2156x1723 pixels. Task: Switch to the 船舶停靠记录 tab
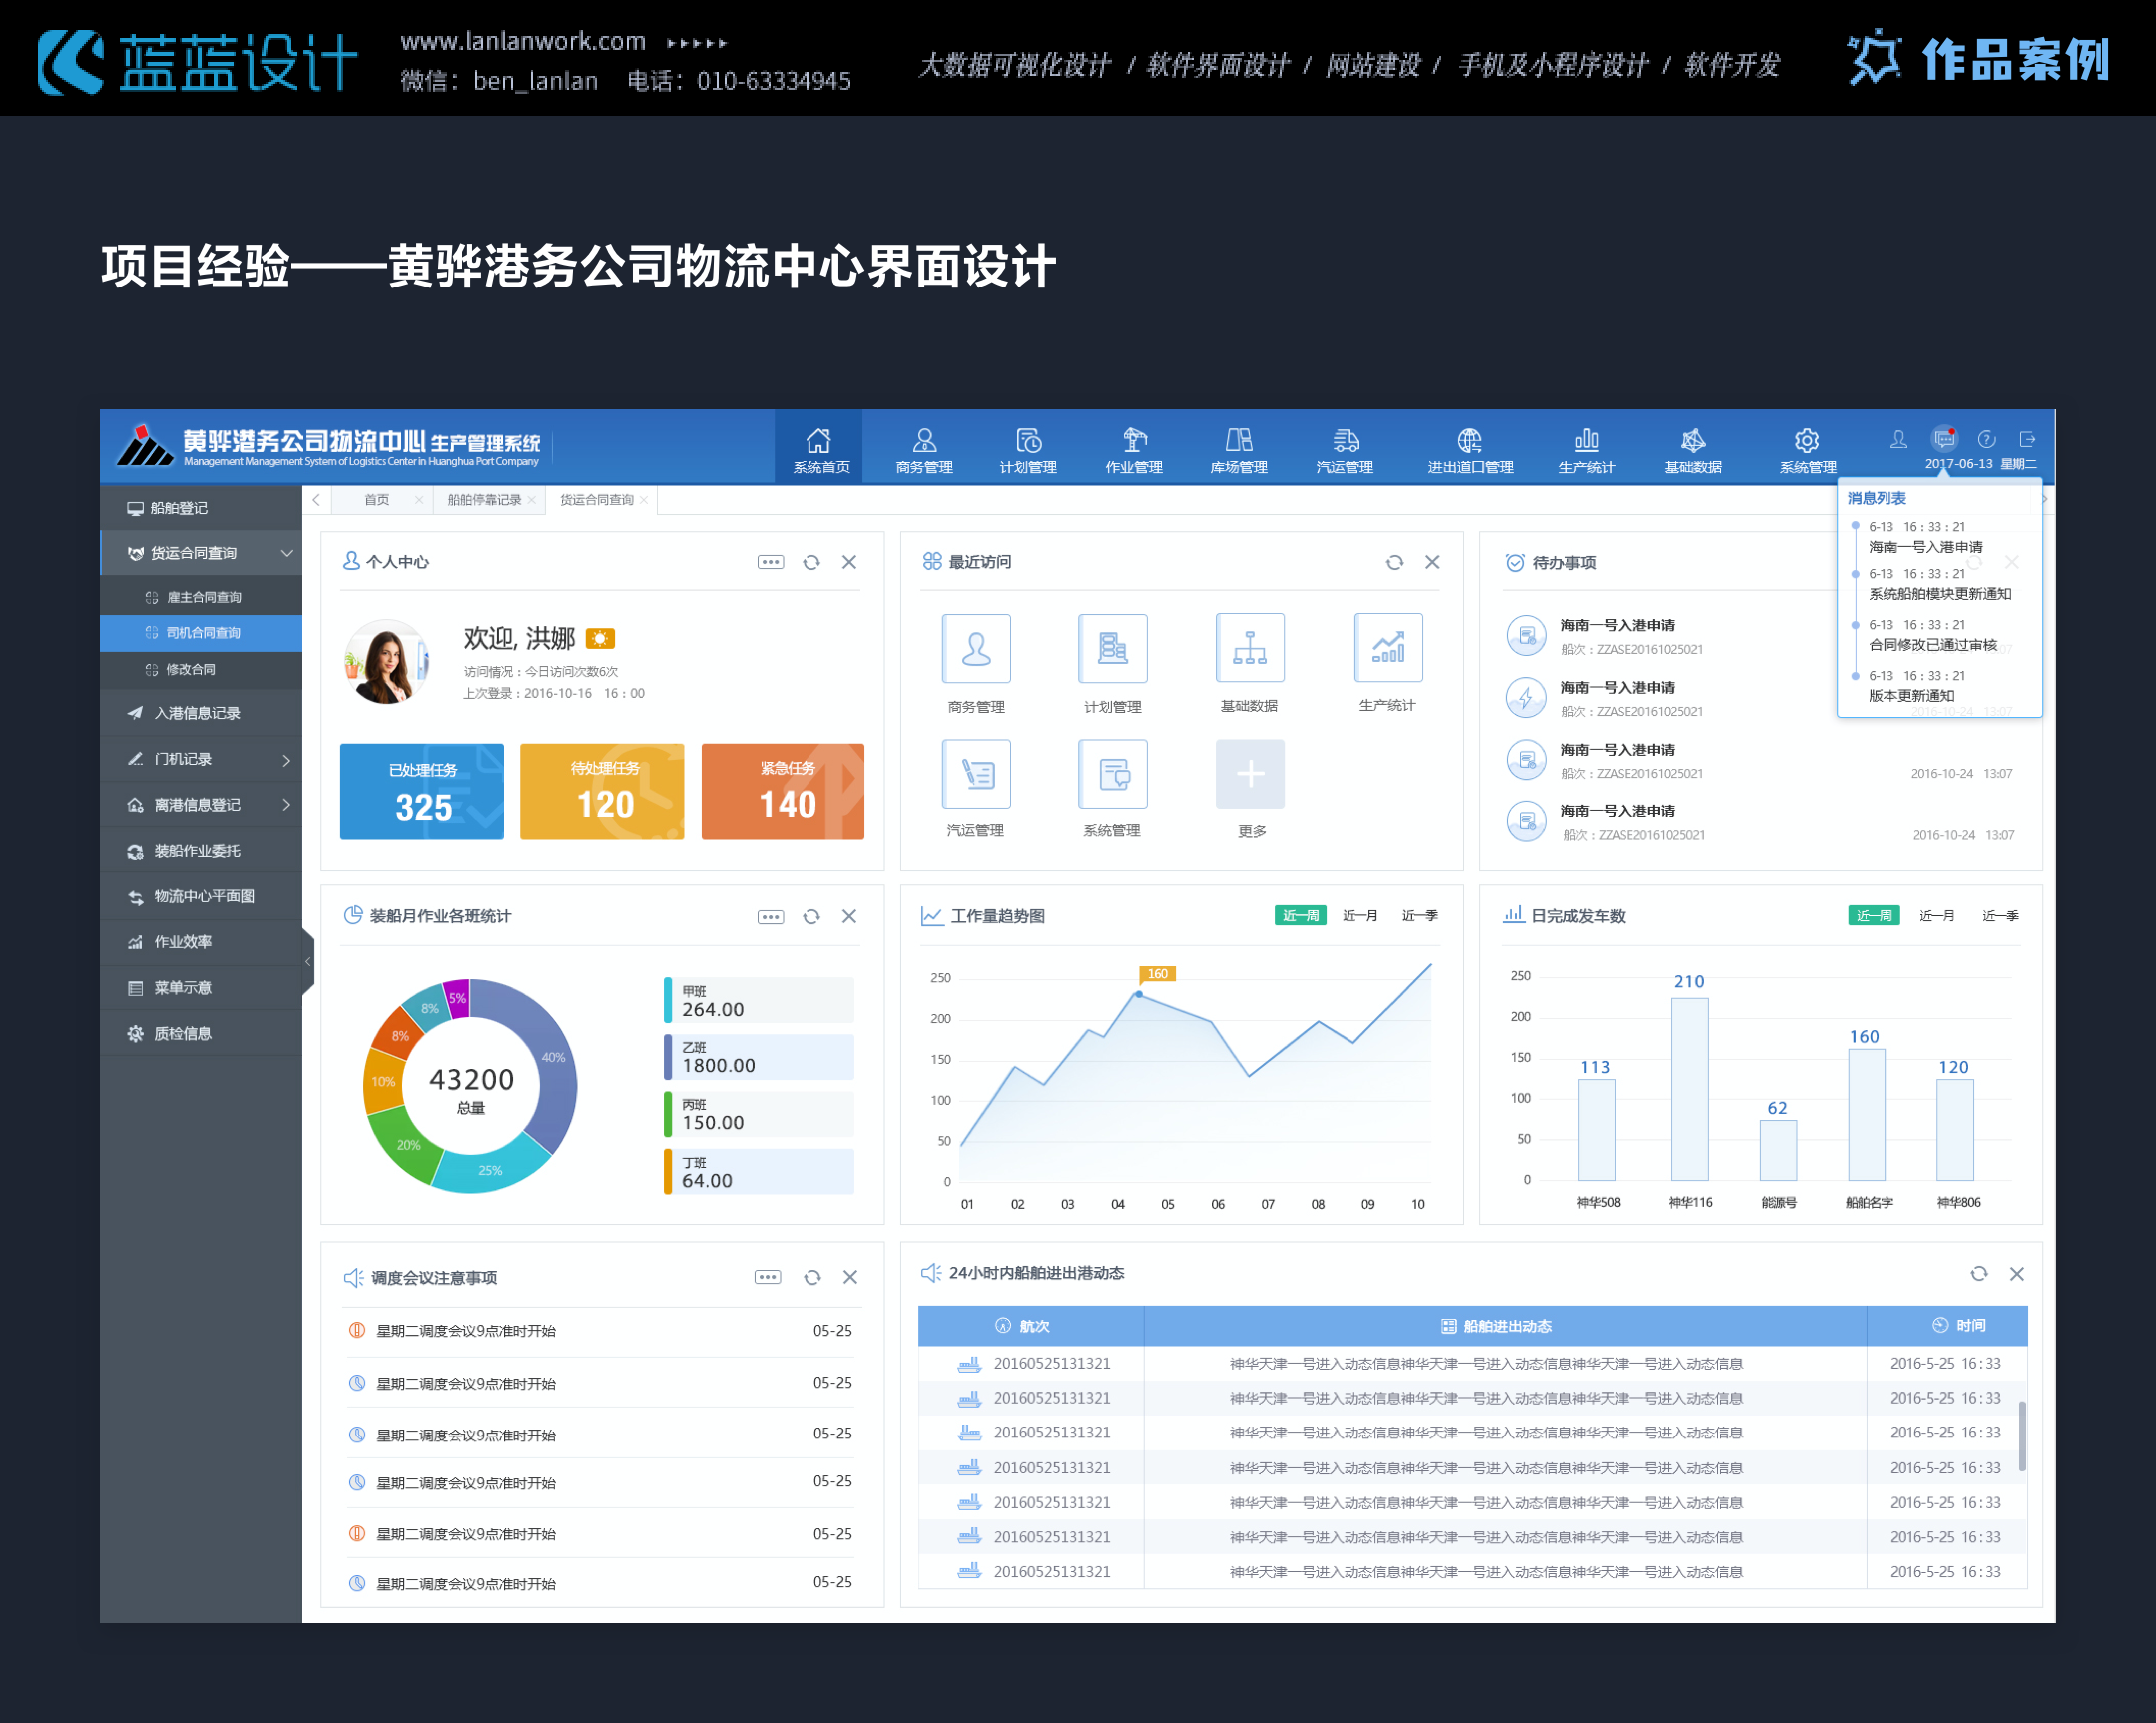point(484,500)
